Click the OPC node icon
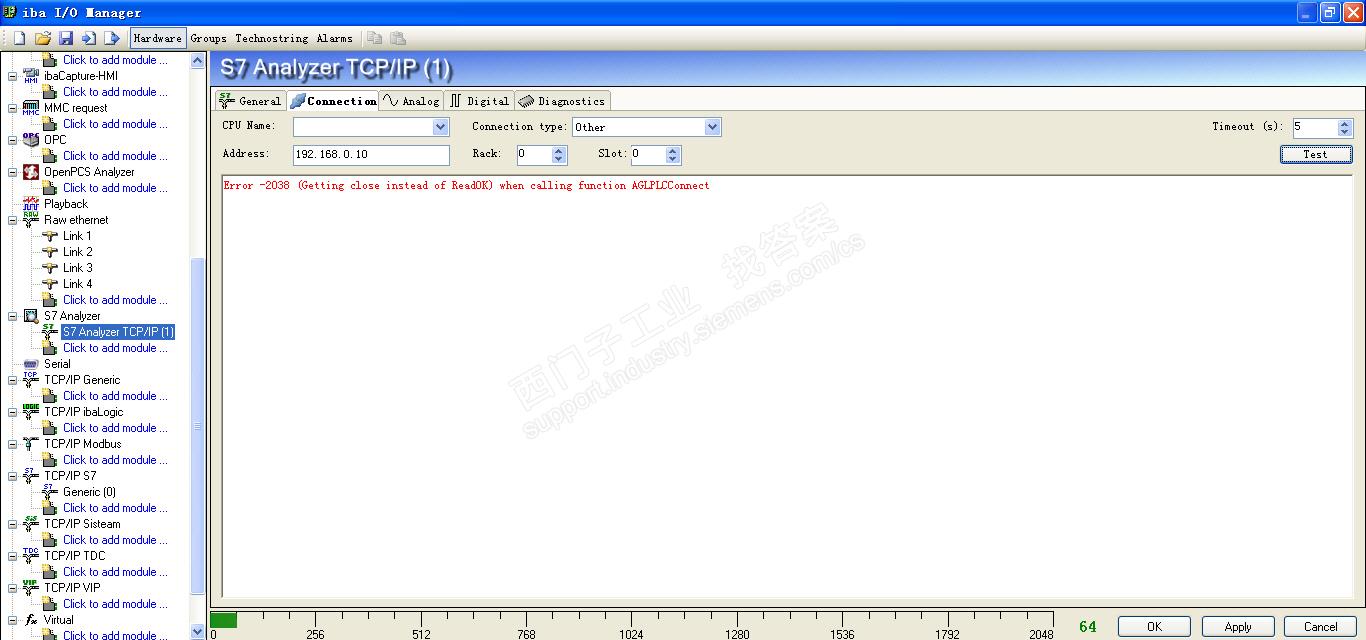The height and width of the screenshot is (640, 1366). (31, 140)
